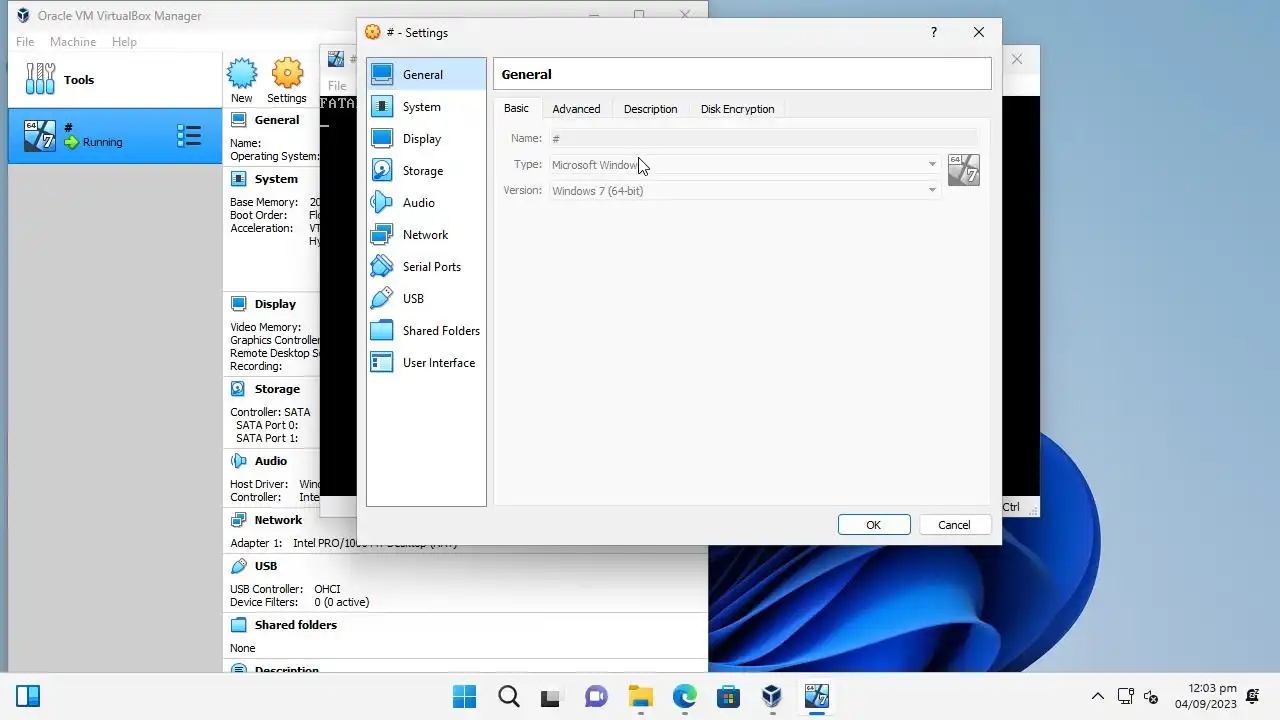
Task: Click the Windows 7 OS type icon
Action: pos(963,170)
